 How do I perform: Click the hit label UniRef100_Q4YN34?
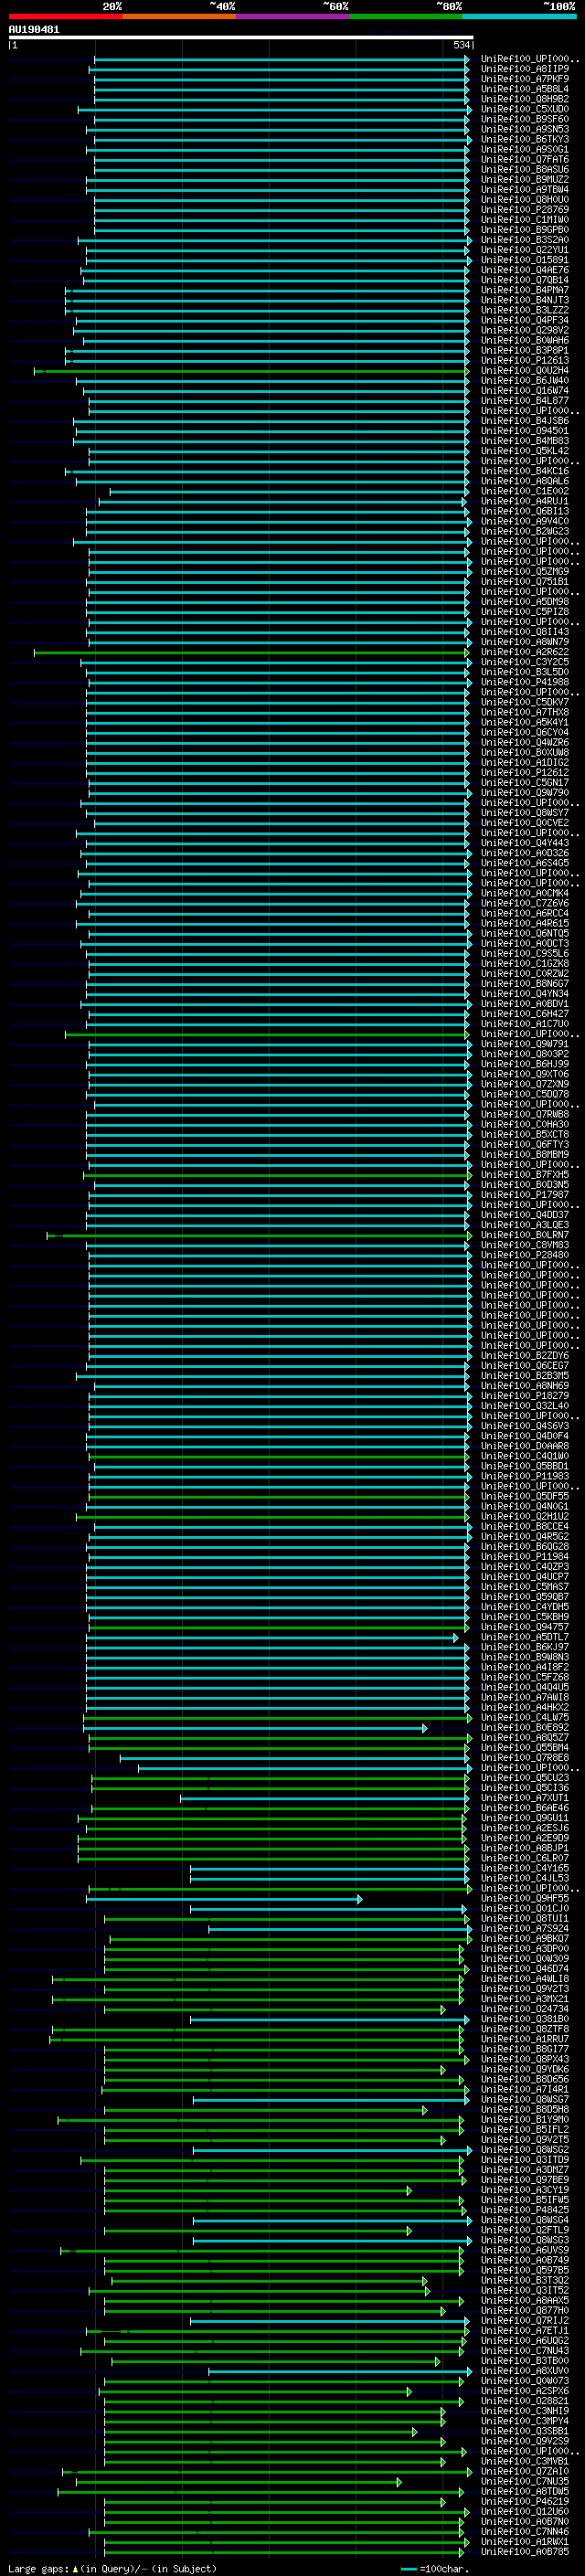(x=525, y=993)
